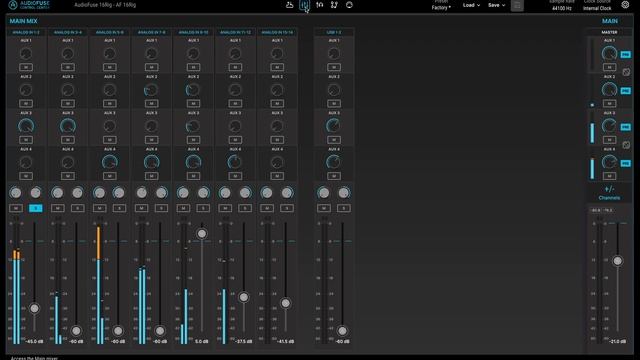Click the AUX 2 send knob on Analog In 7-8
Viewport: 640px width, 360px height.
pyautogui.click(x=151, y=90)
